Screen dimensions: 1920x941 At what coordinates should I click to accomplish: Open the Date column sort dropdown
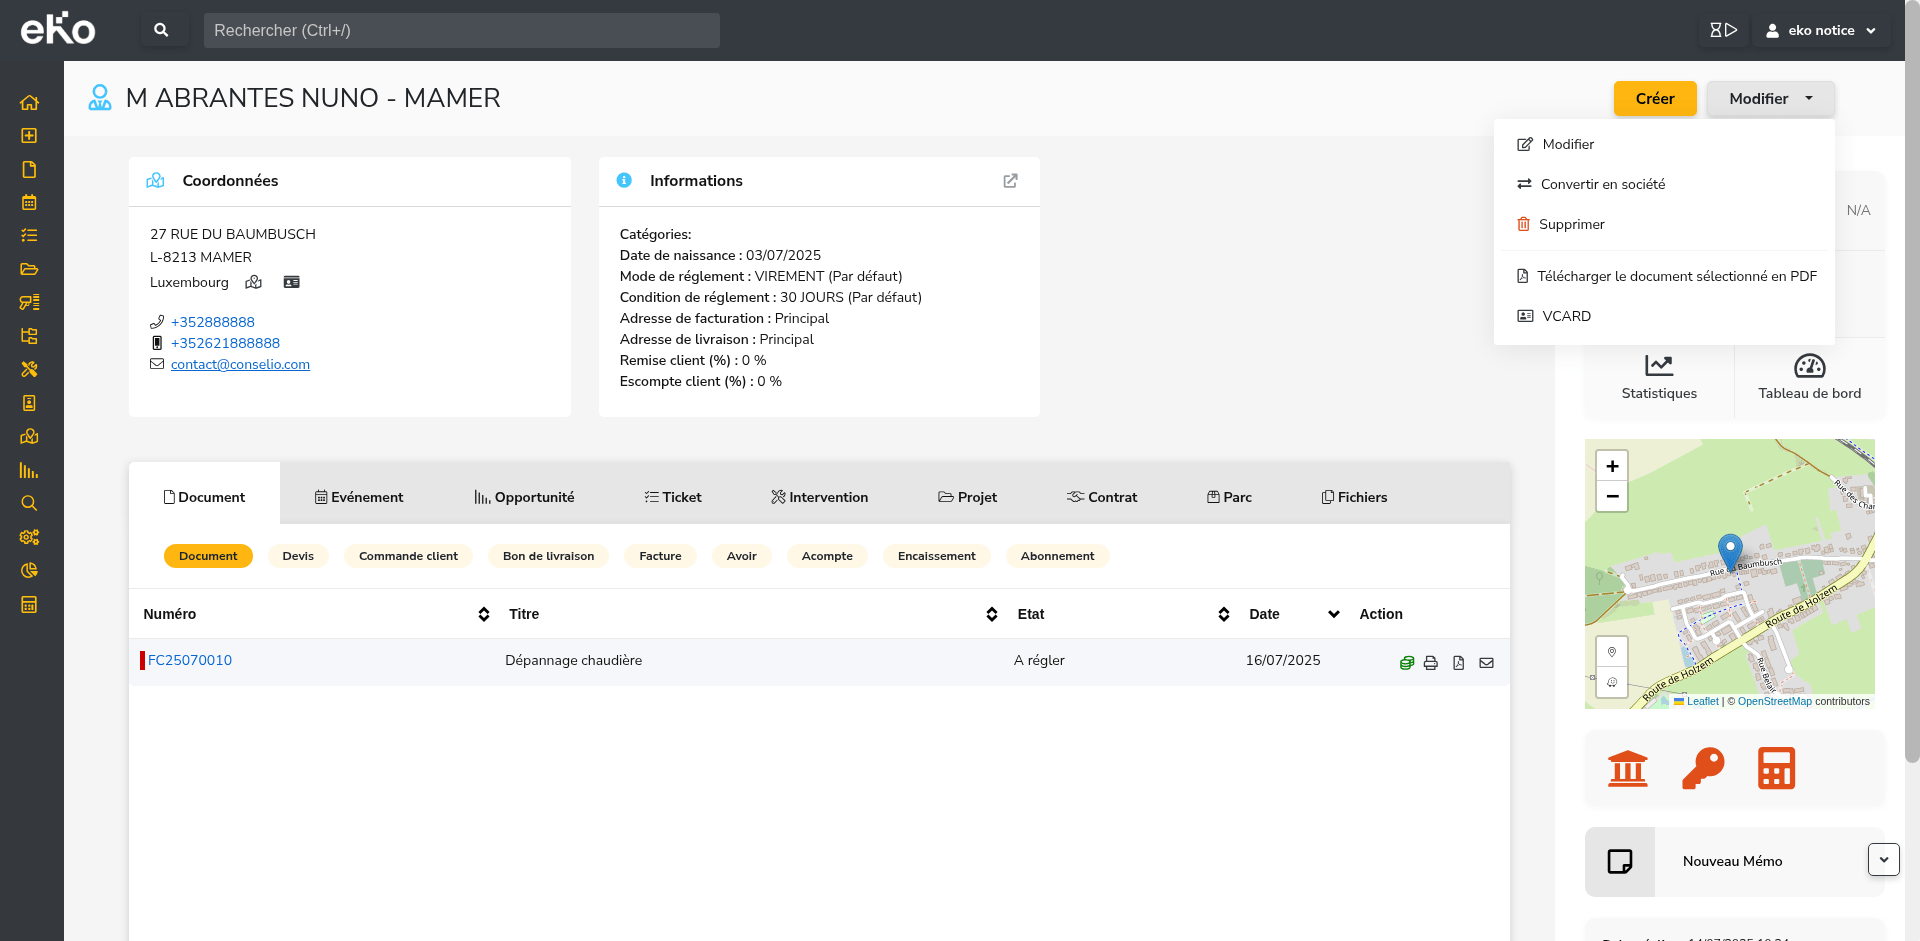pos(1333,614)
